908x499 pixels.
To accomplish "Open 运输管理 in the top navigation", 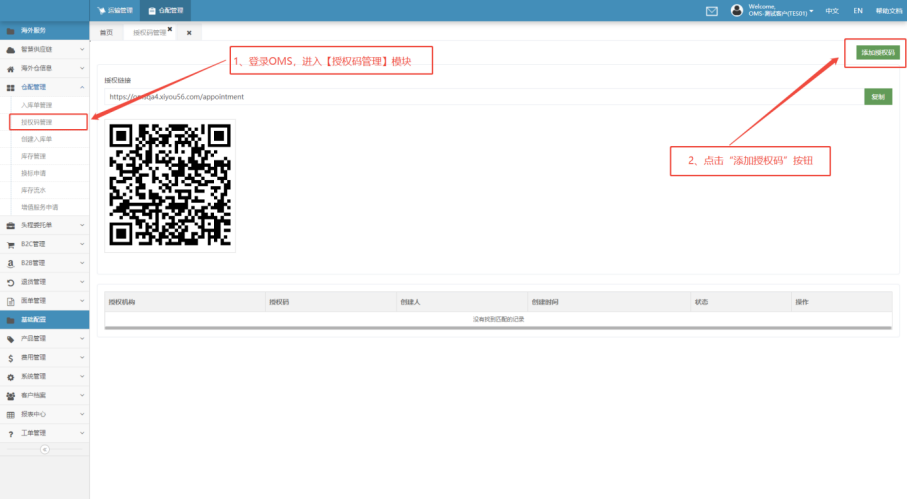I will pyautogui.click(x=118, y=11).
